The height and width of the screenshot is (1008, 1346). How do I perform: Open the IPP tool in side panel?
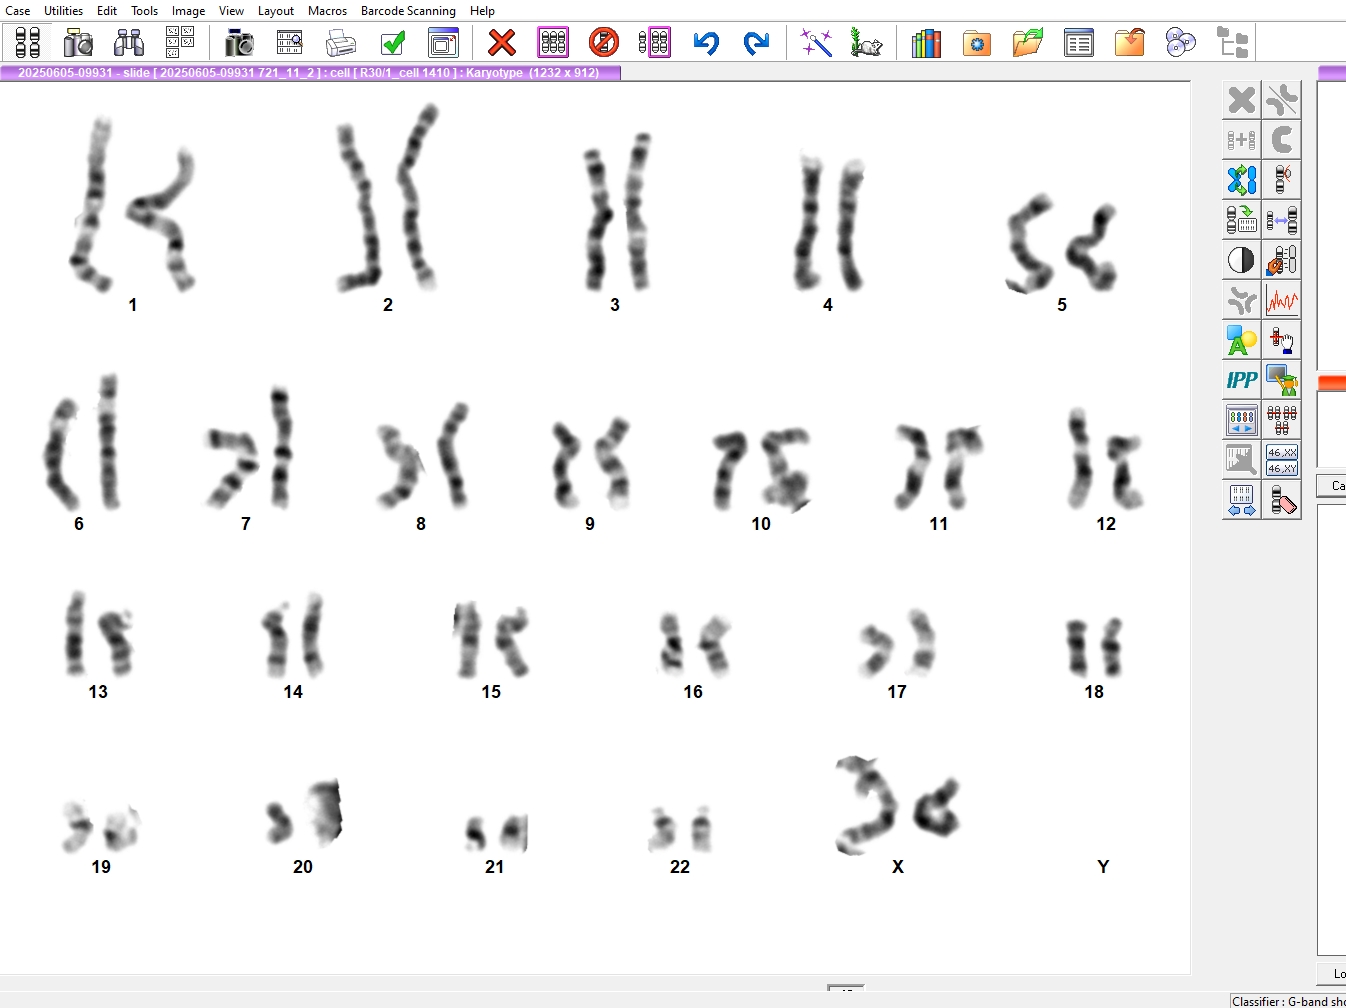pyautogui.click(x=1241, y=380)
